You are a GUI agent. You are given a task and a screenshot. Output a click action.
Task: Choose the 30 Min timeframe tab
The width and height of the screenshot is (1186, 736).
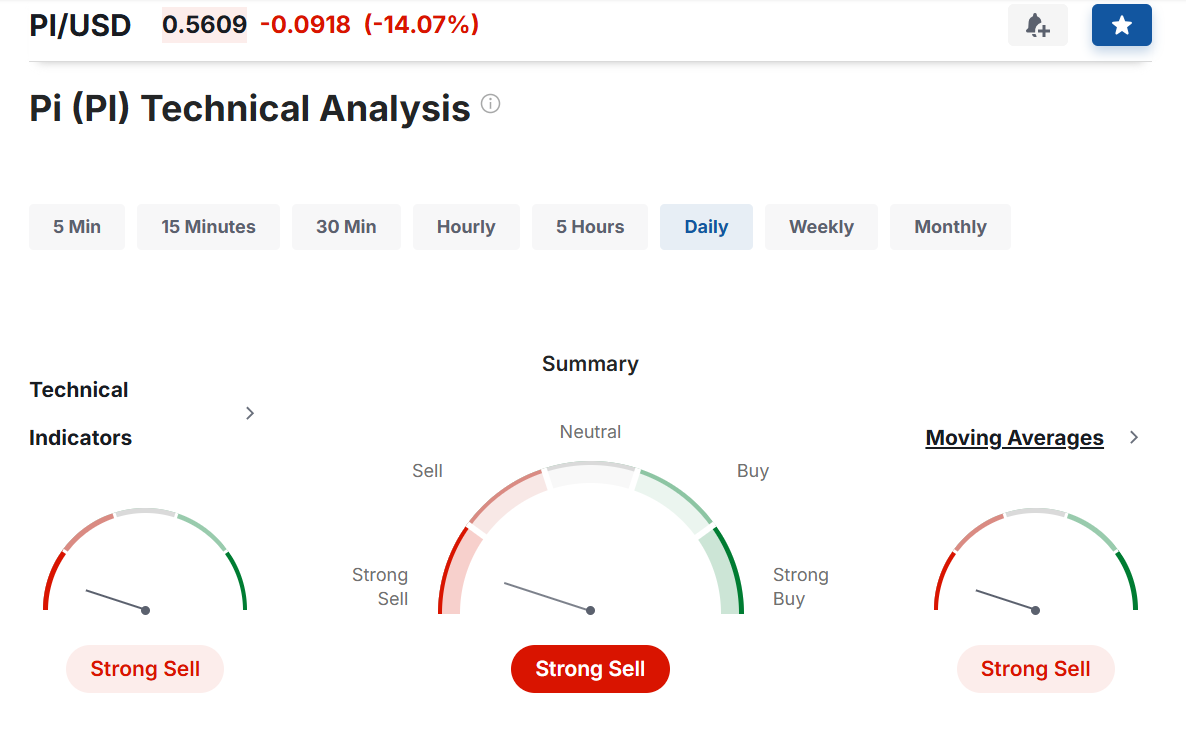pyautogui.click(x=346, y=227)
